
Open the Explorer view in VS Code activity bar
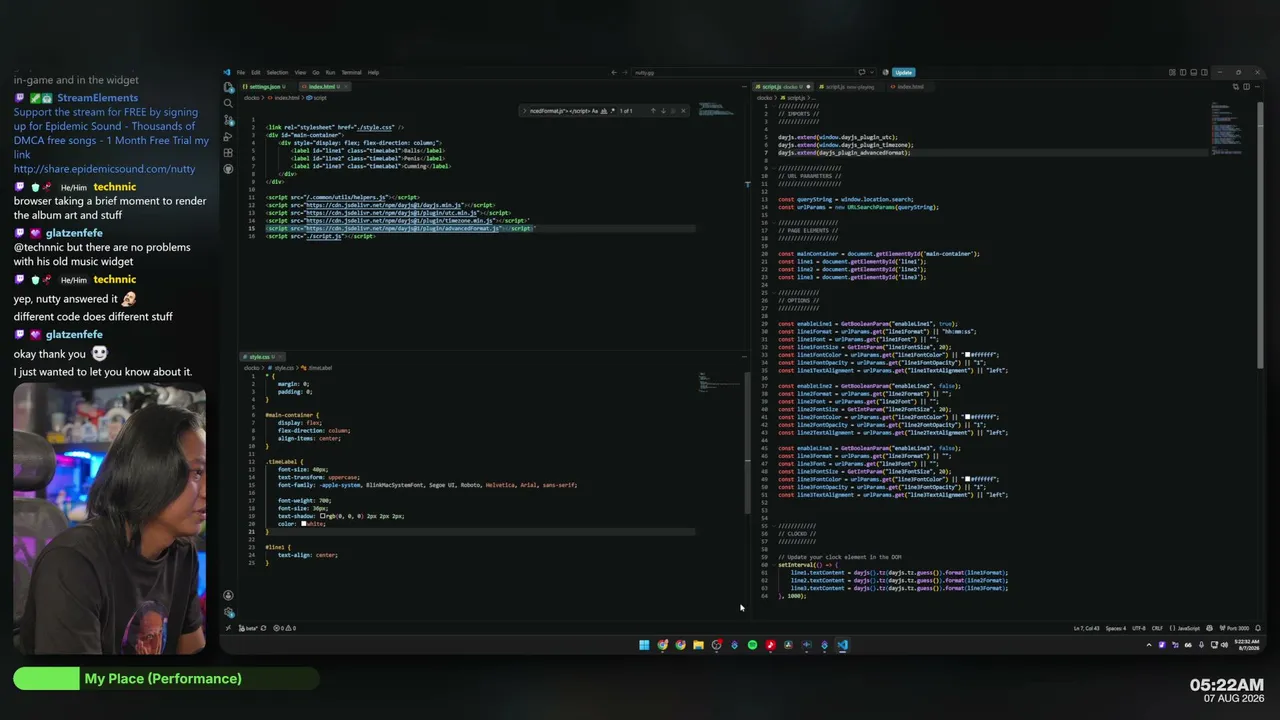229,88
